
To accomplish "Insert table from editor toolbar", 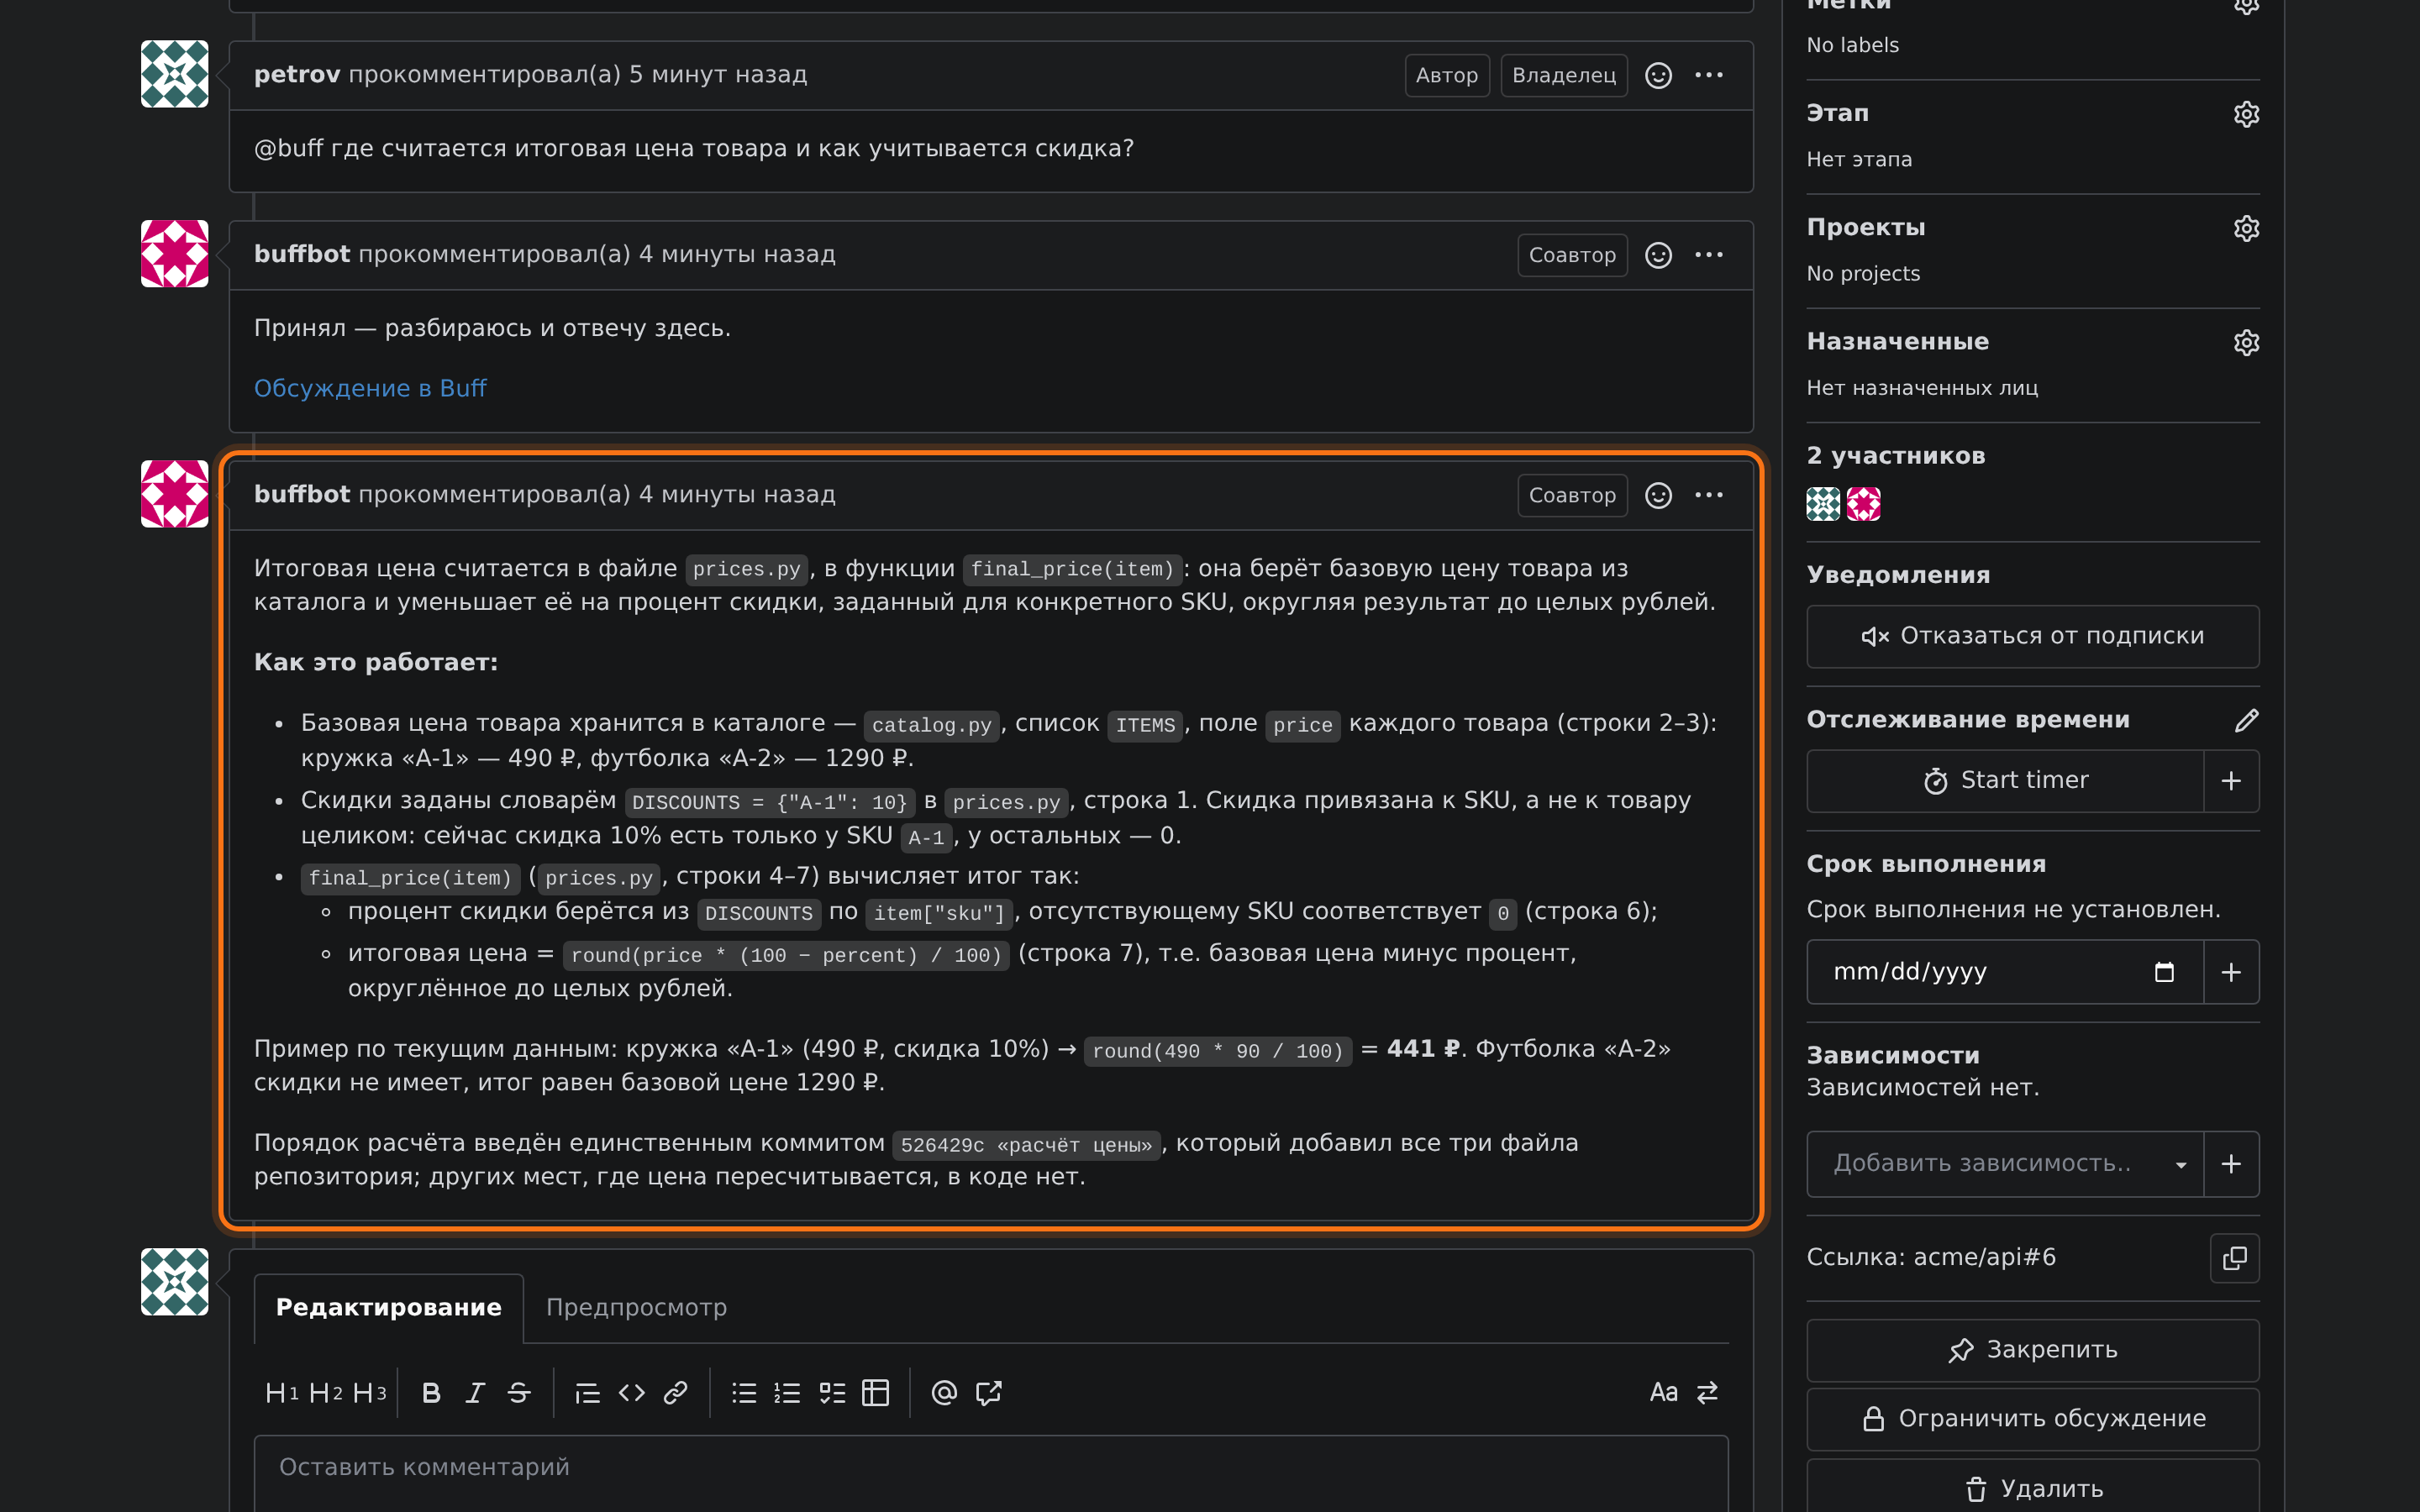I will point(876,1392).
